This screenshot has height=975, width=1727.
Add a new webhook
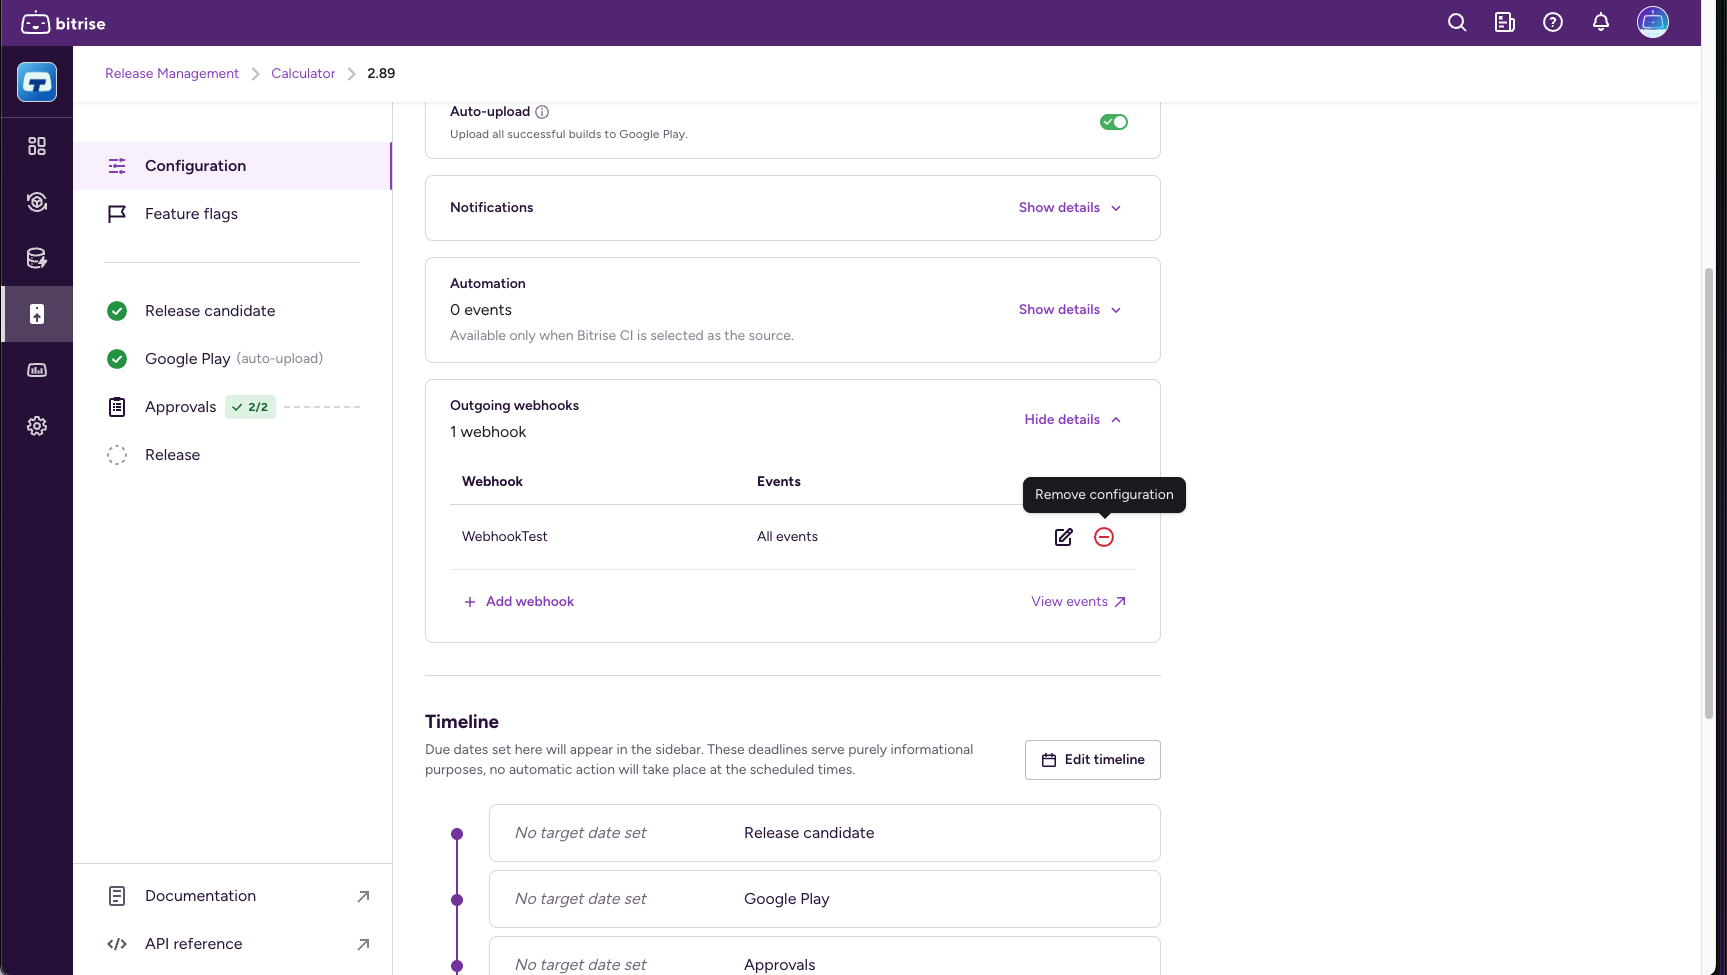(x=519, y=601)
